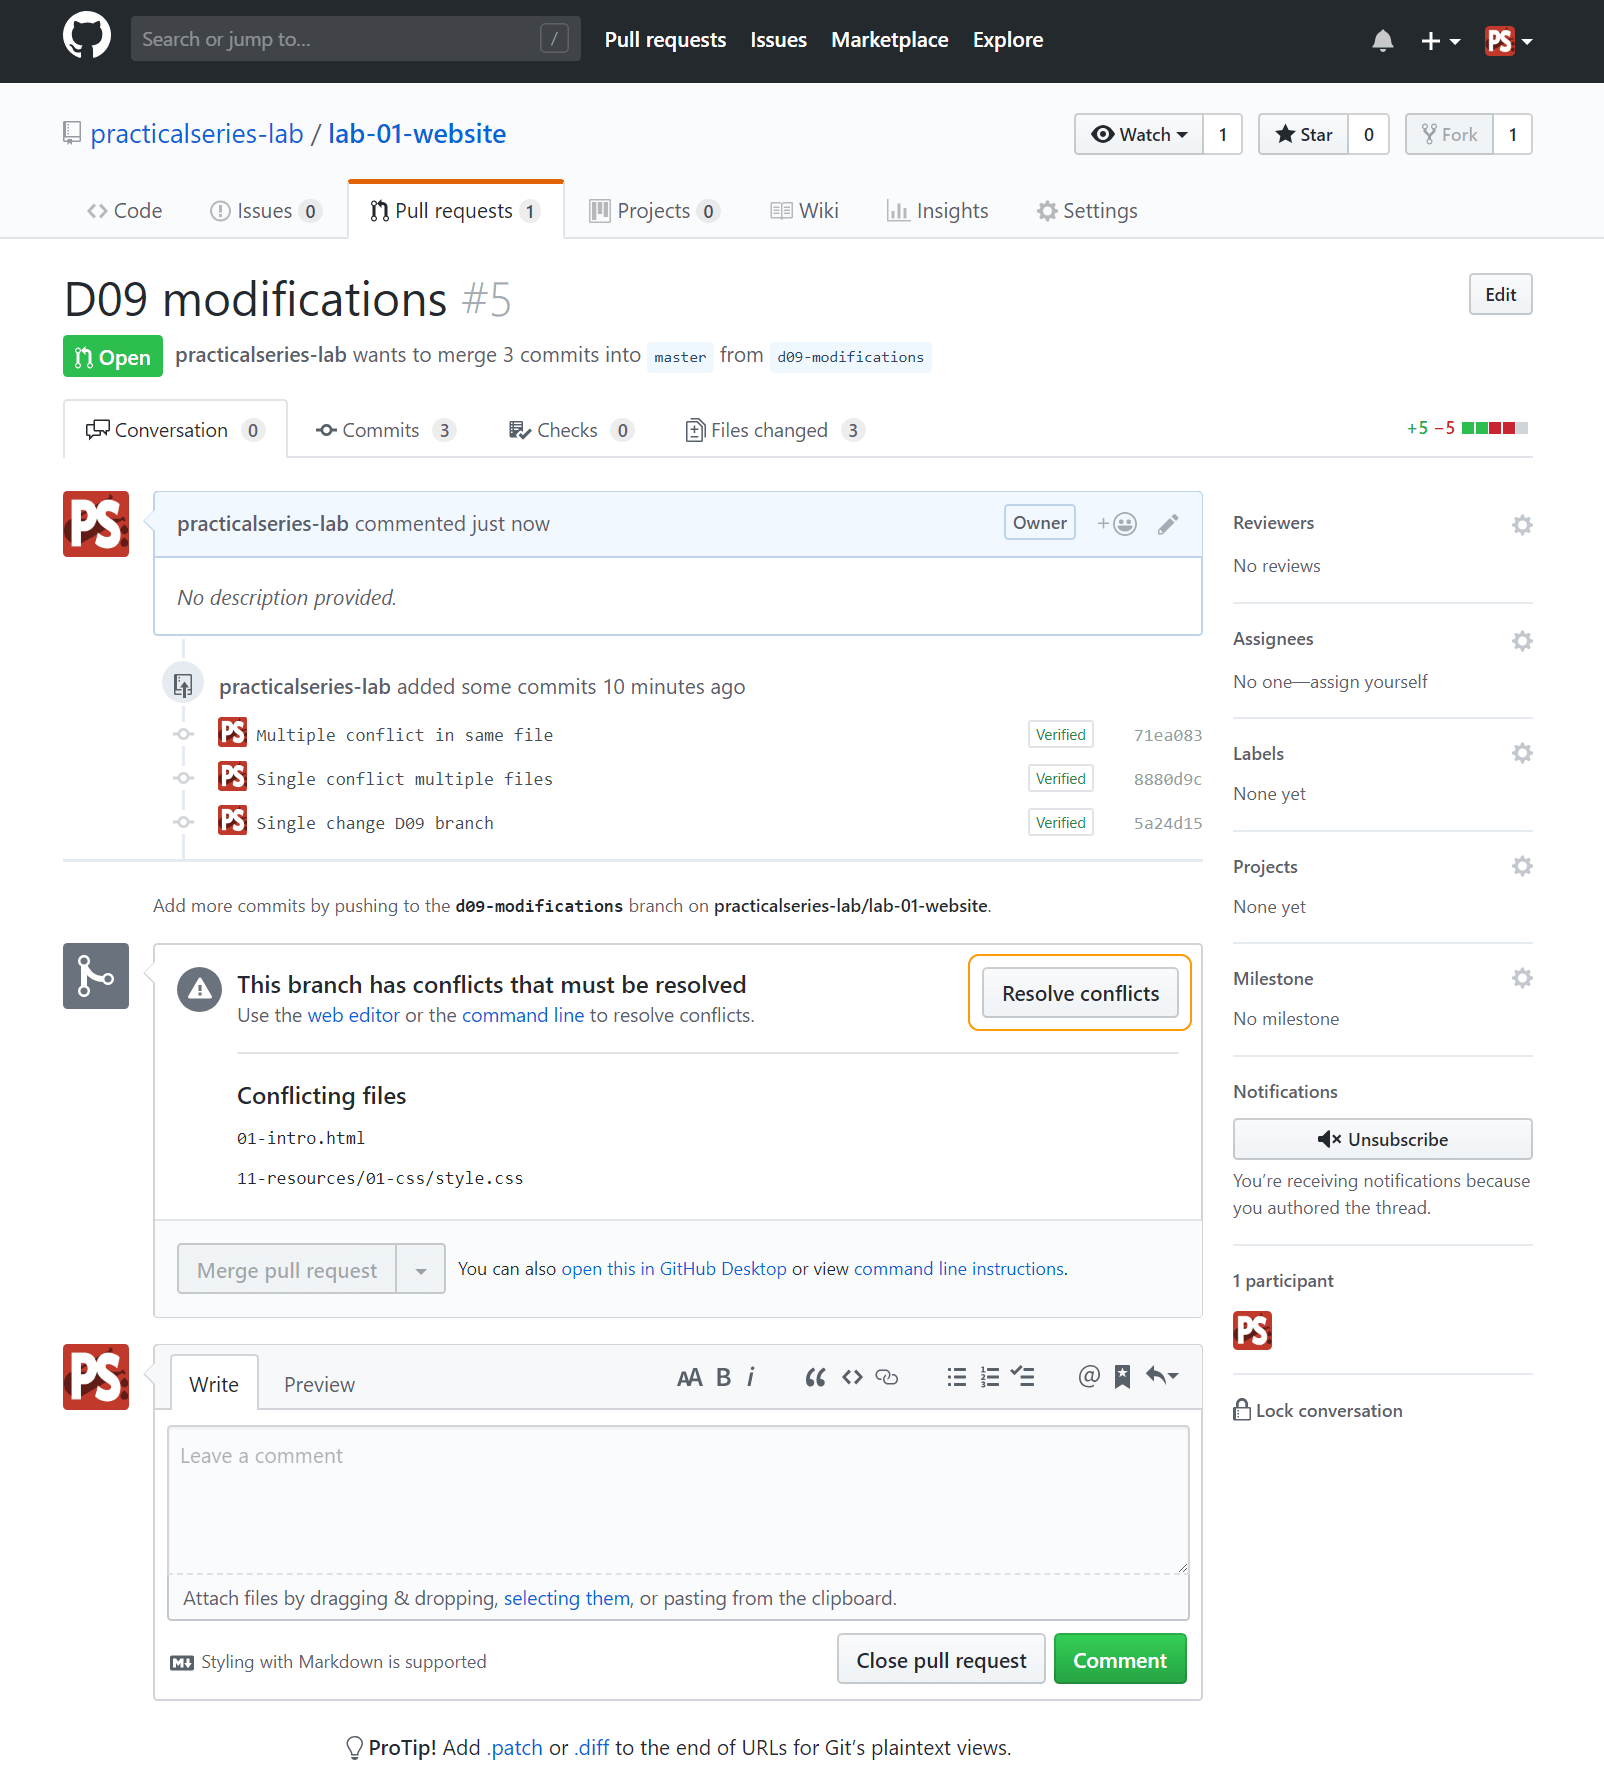Viewport: 1604px width, 1782px height.
Task: Insert saved reply using the reply arrow
Action: [x=1162, y=1377]
